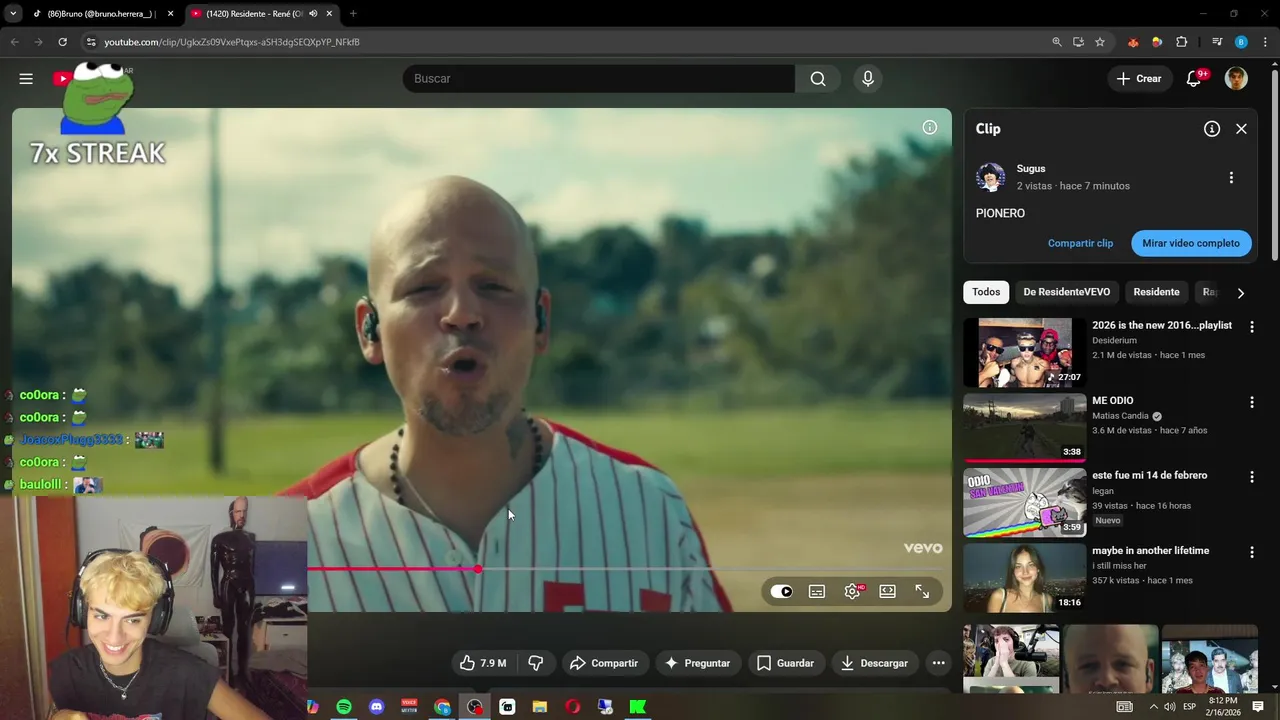1280x720 pixels.
Task: Bookmark this page with the star icon
Action: (x=1100, y=42)
